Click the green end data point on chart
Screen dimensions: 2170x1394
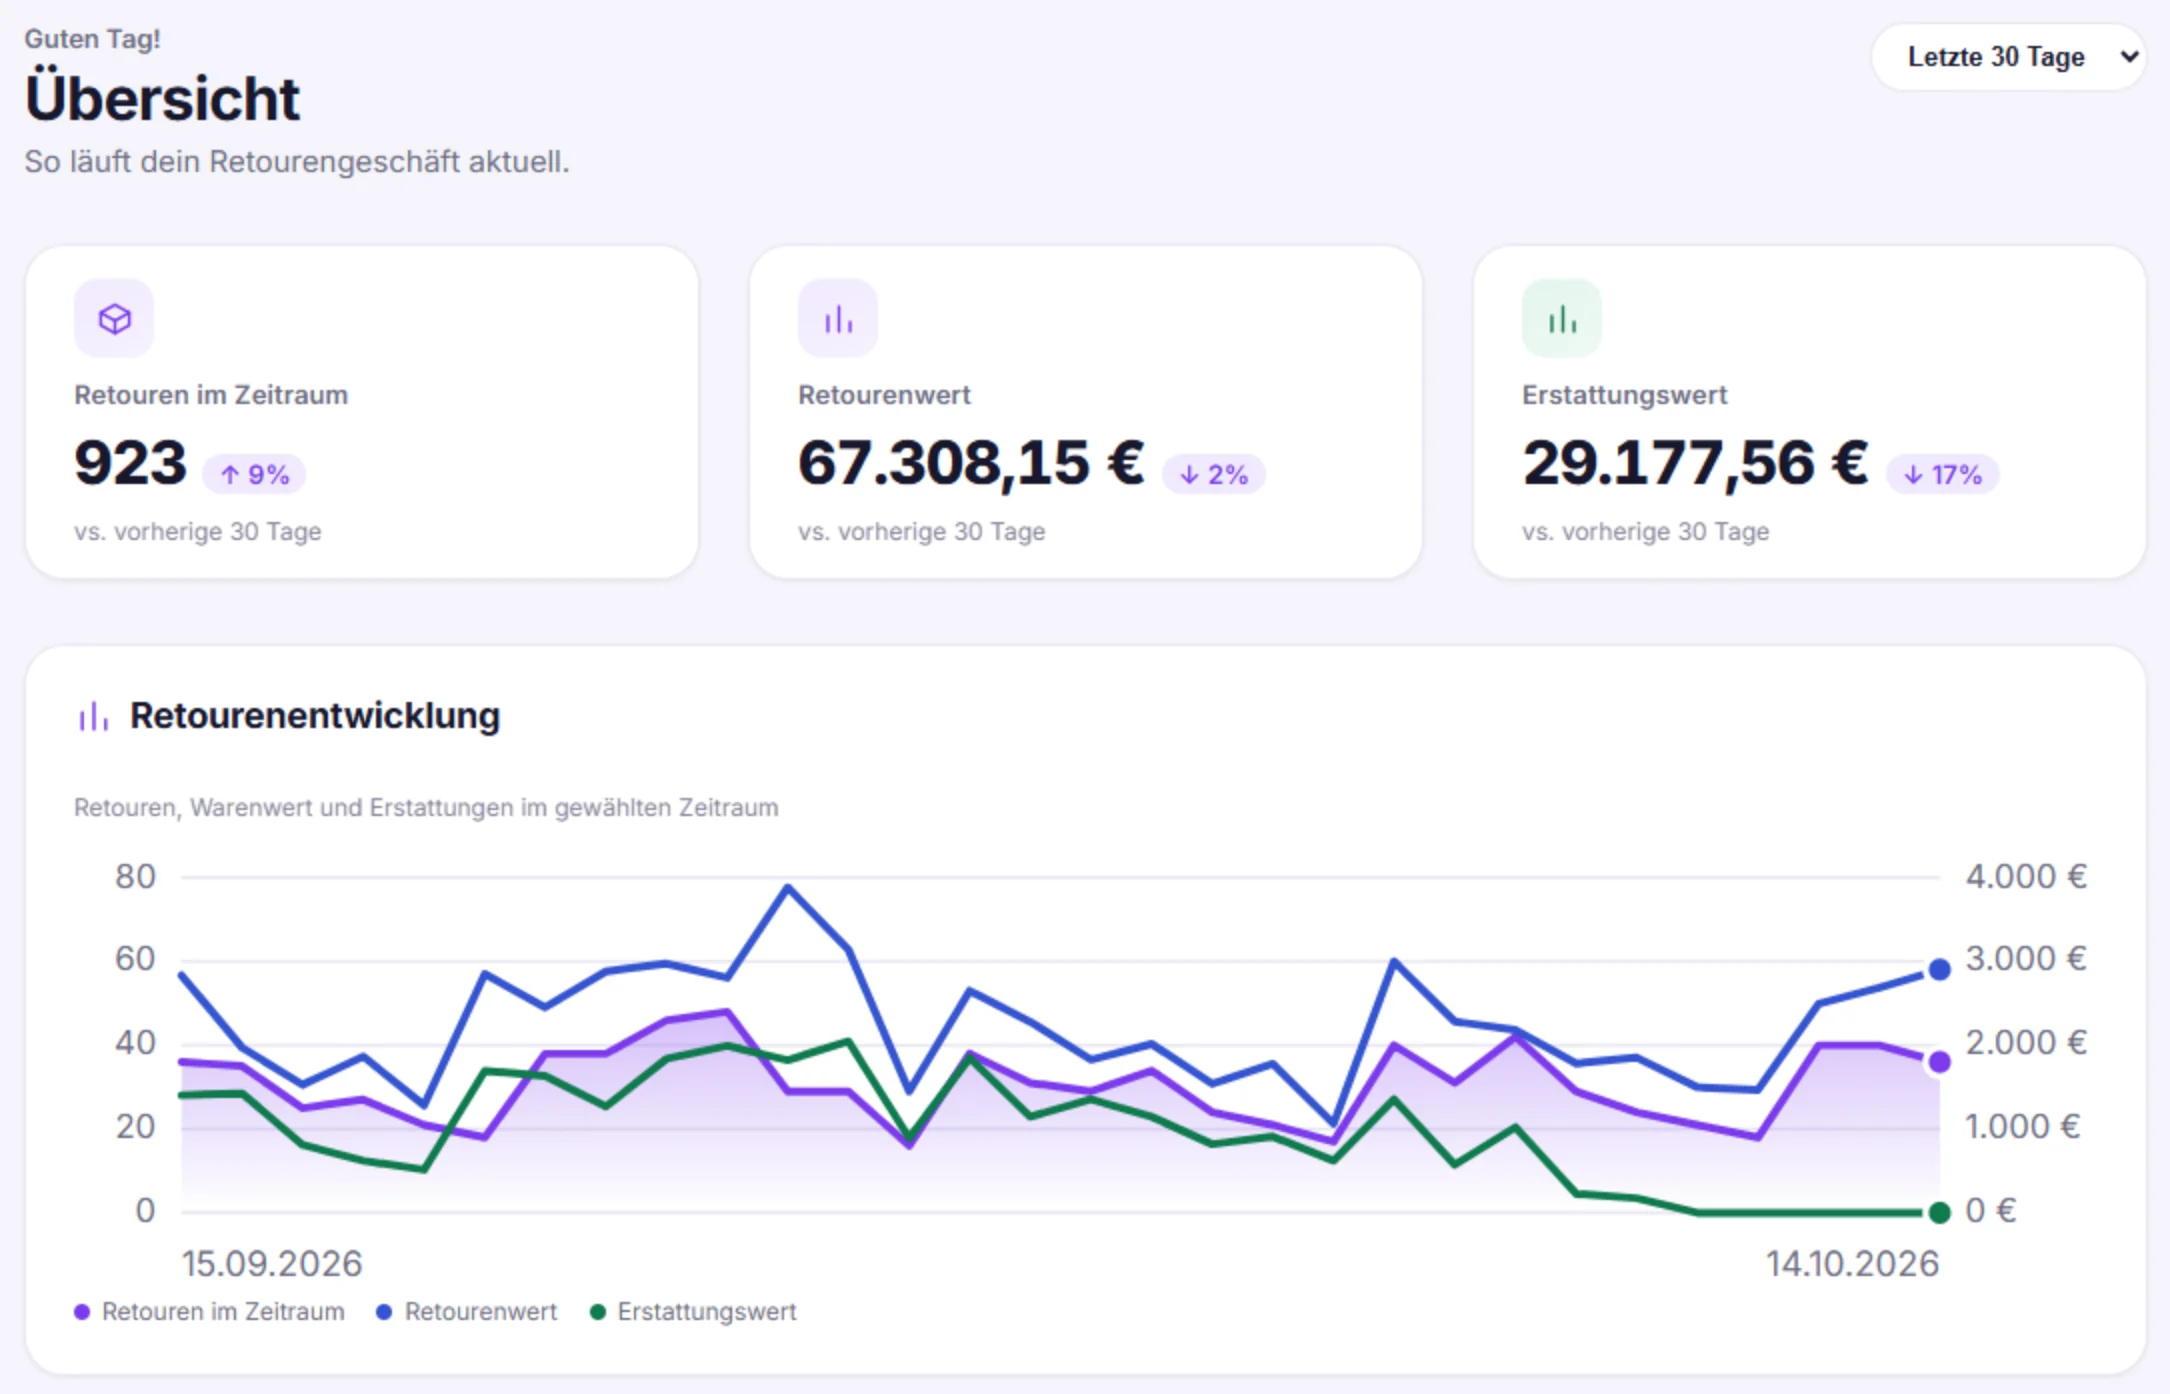pos(1939,1213)
